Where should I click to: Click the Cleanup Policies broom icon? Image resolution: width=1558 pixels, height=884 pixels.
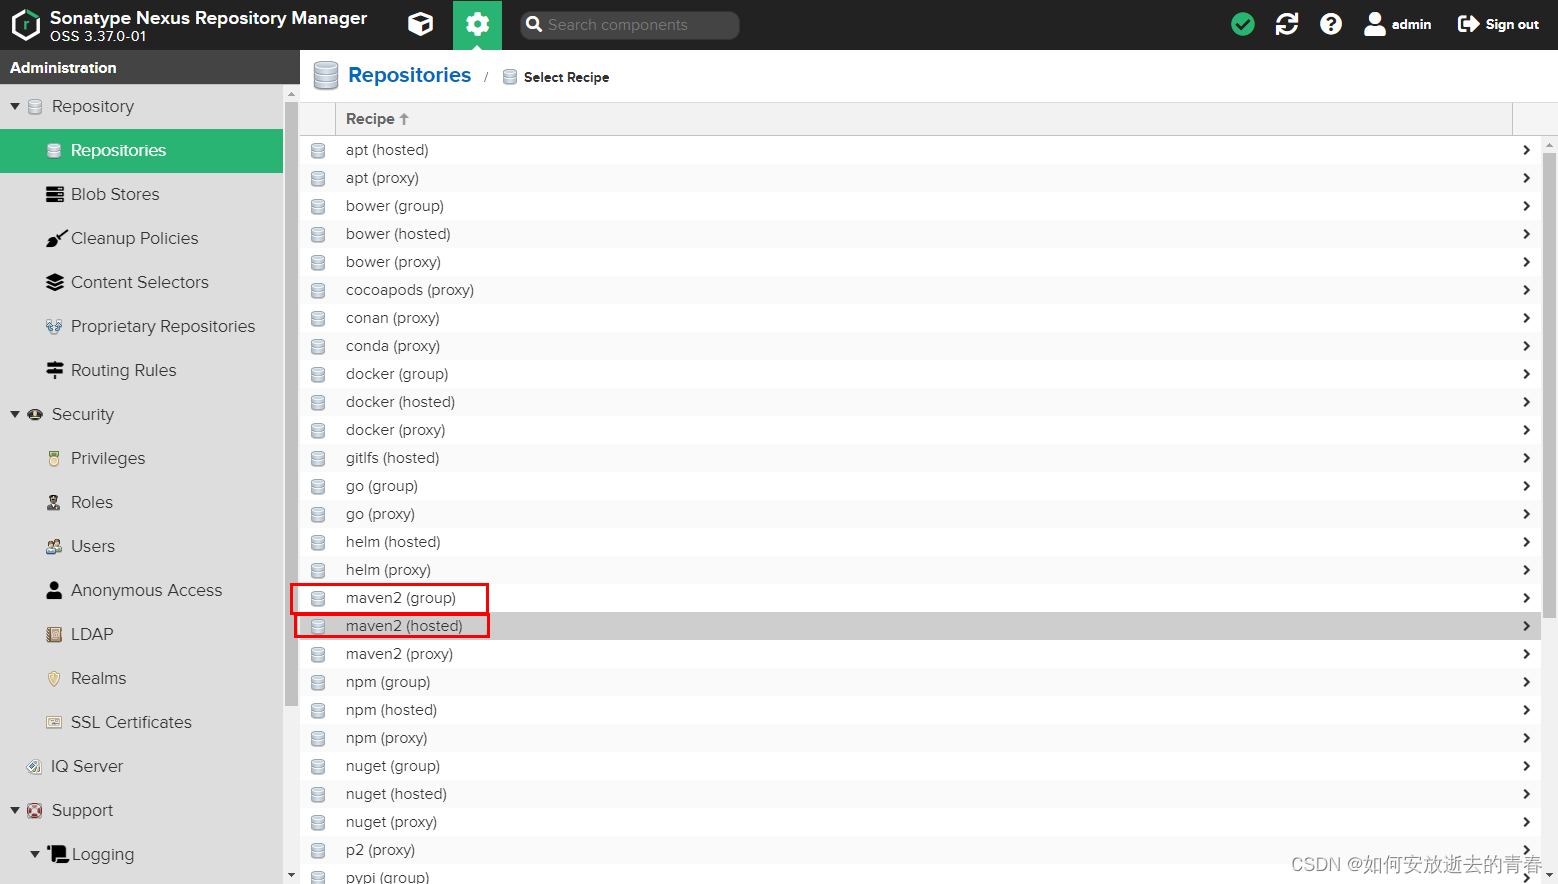(56, 238)
